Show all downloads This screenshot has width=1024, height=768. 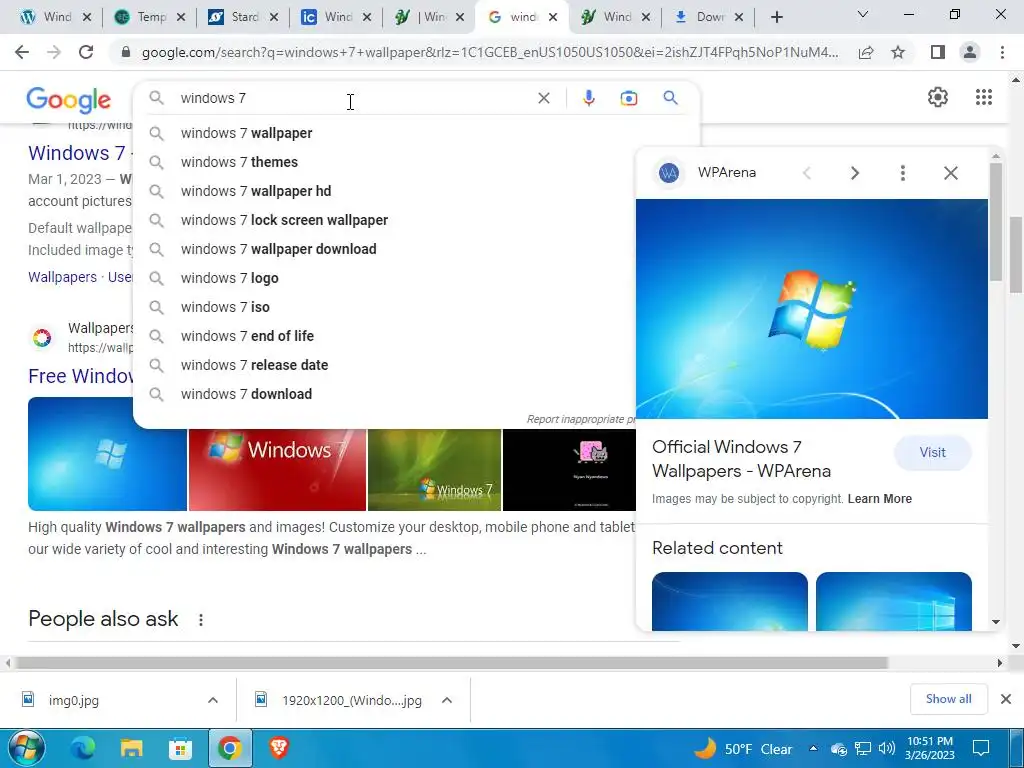click(948, 699)
